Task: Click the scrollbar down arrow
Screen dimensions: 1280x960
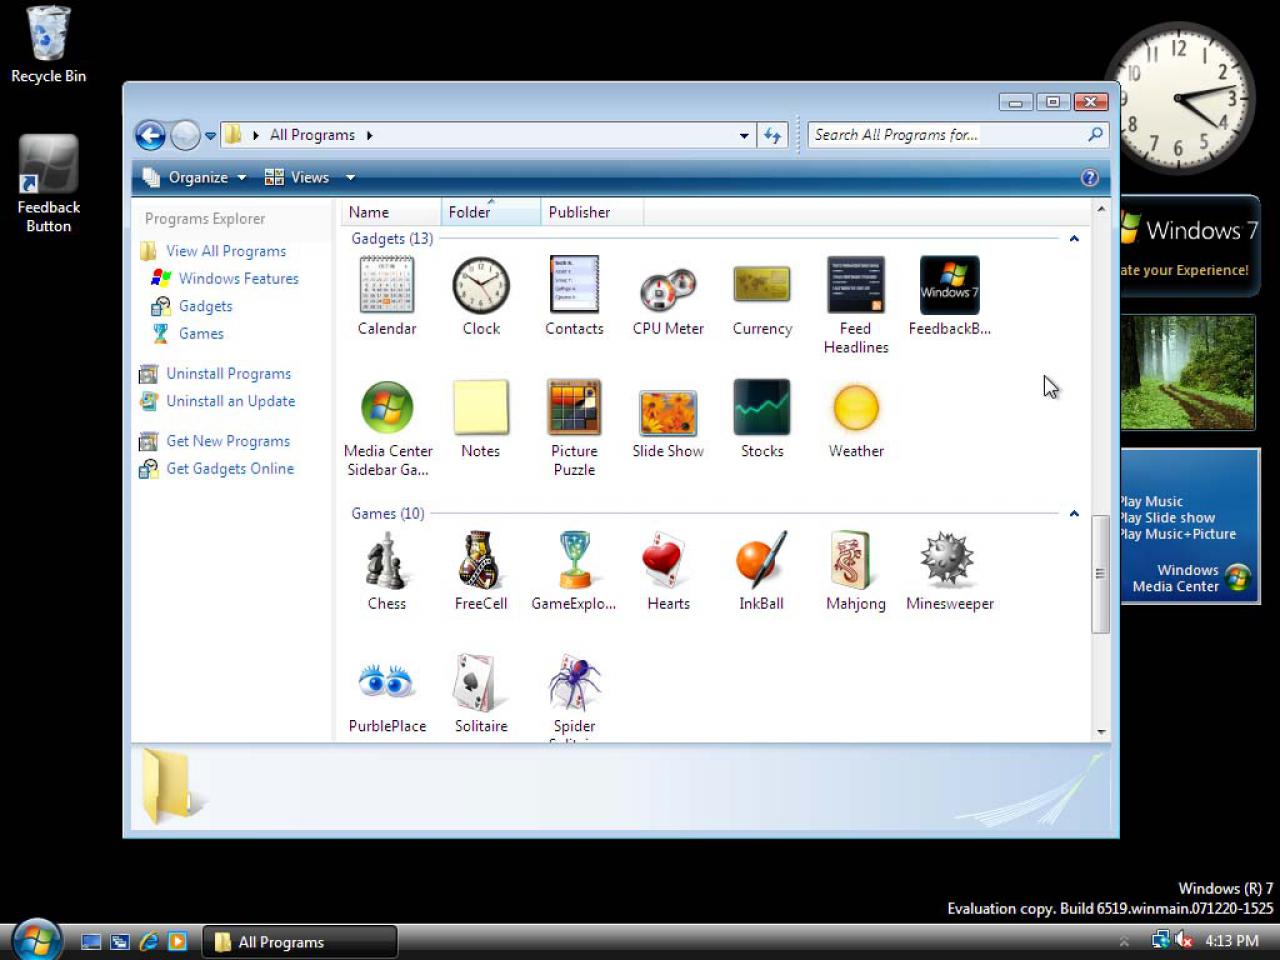Action: pos(1101,732)
